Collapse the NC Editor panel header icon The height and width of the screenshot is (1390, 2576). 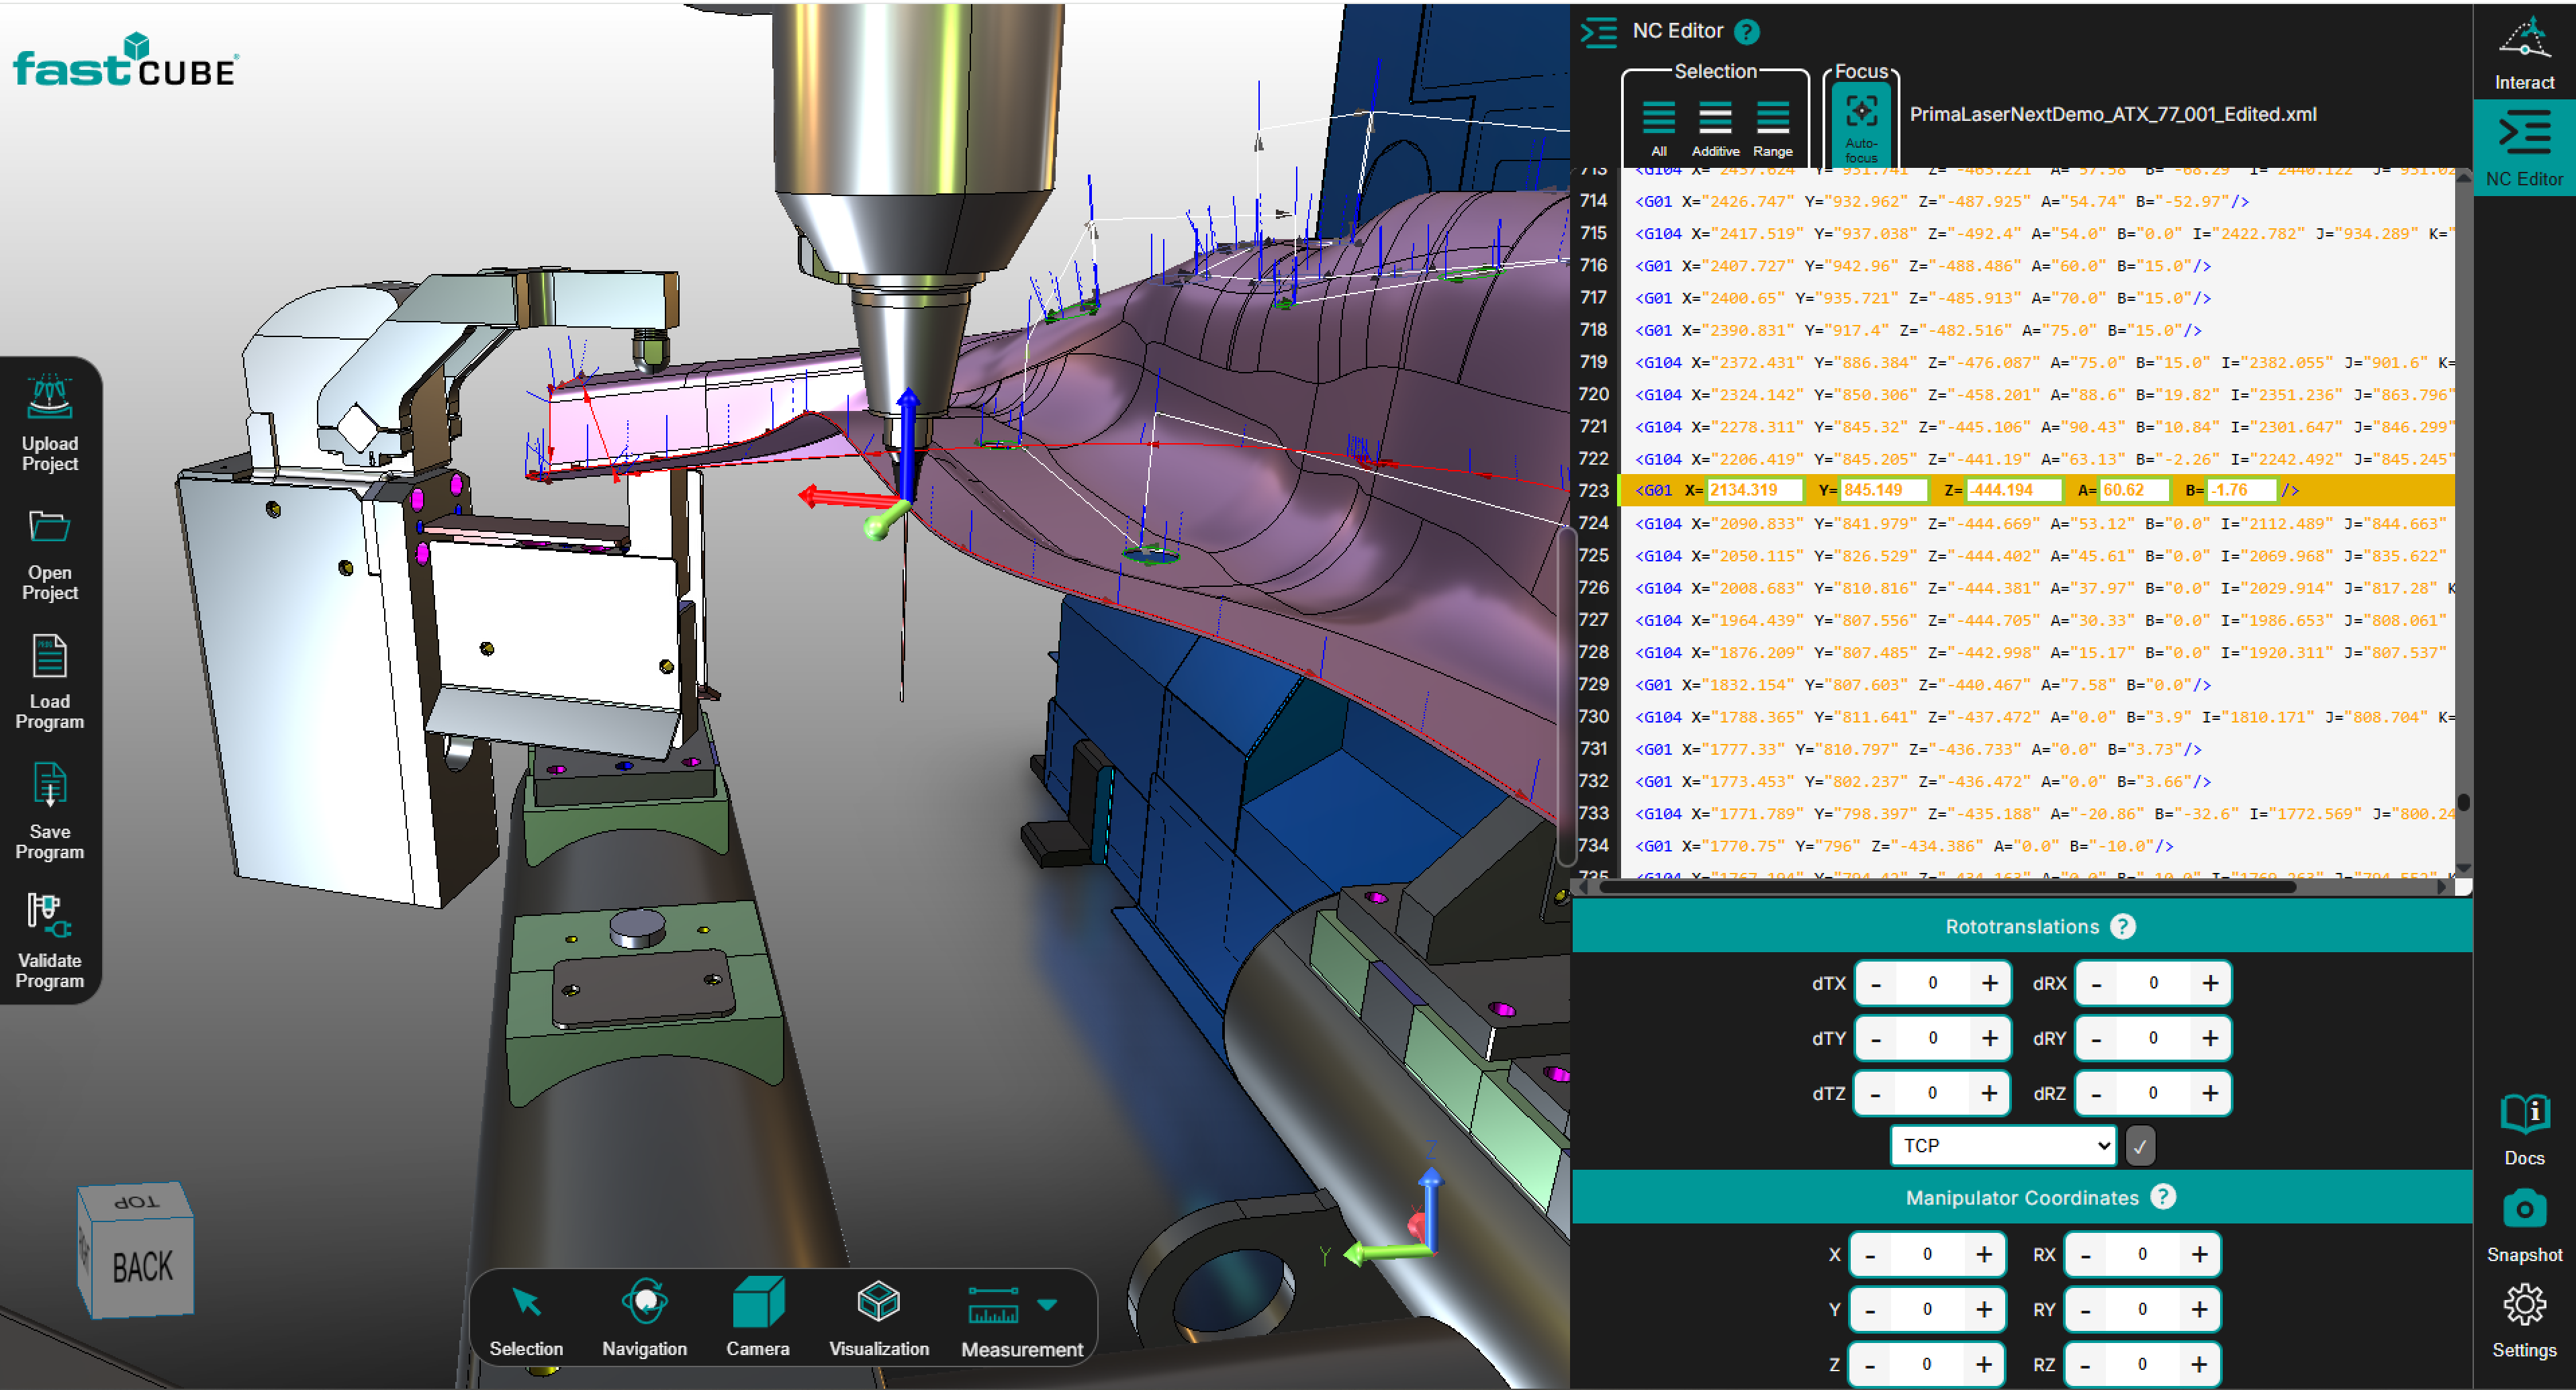pos(1598,32)
